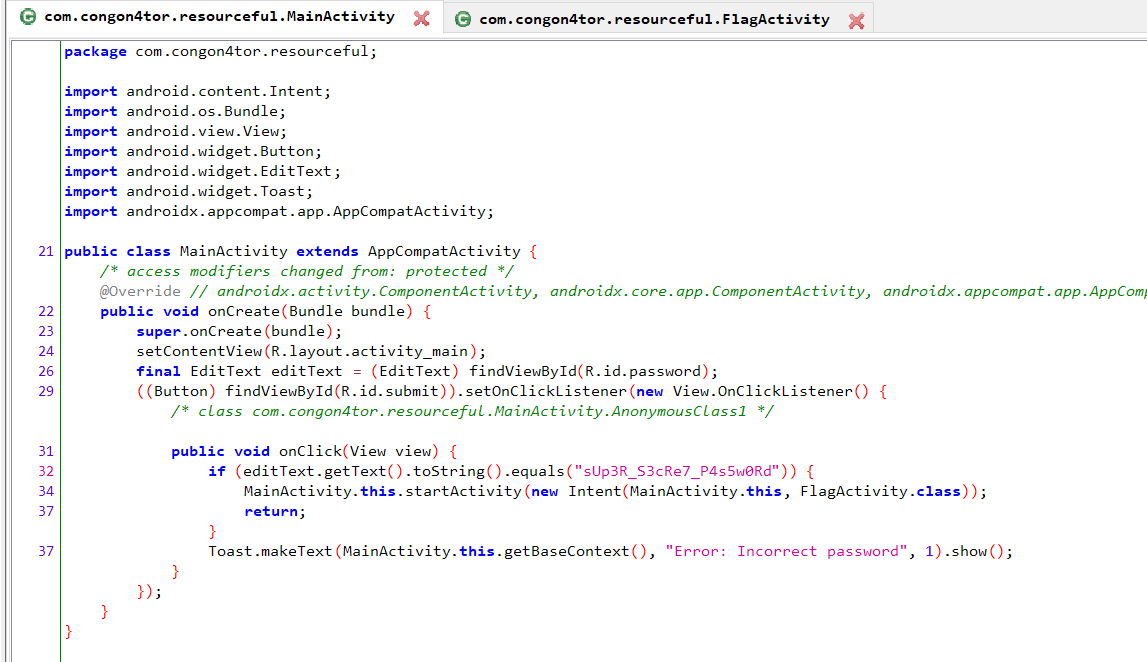Click R.layout.activity_main reference
This screenshot has height=662, width=1147.
[x=369, y=351]
